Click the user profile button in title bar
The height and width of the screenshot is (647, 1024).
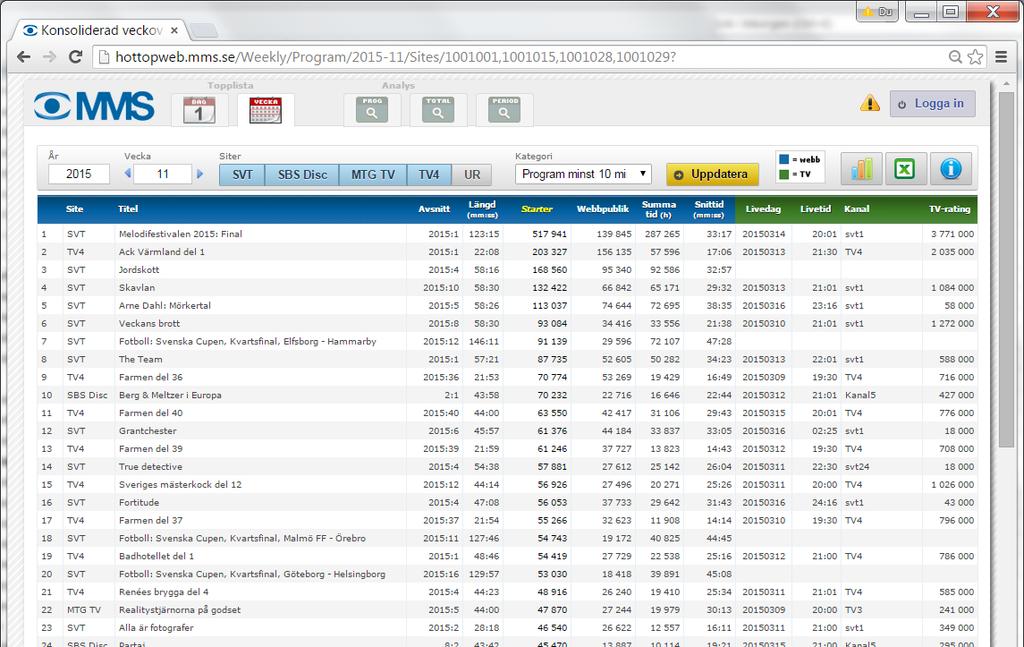pyautogui.click(x=878, y=12)
